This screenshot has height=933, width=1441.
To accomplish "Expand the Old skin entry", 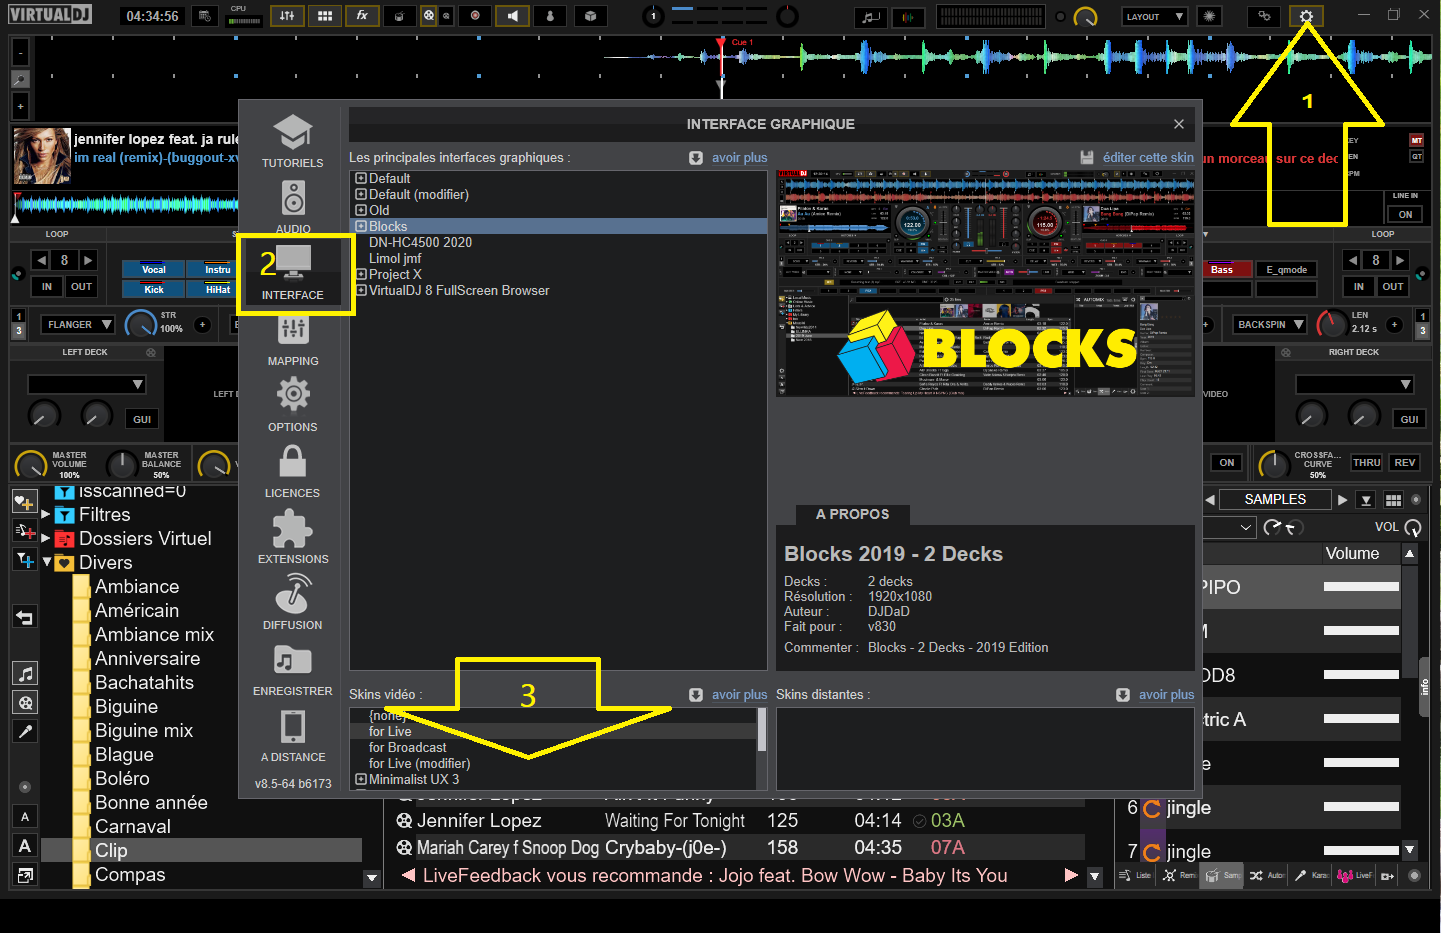I will pyautogui.click(x=361, y=211).
